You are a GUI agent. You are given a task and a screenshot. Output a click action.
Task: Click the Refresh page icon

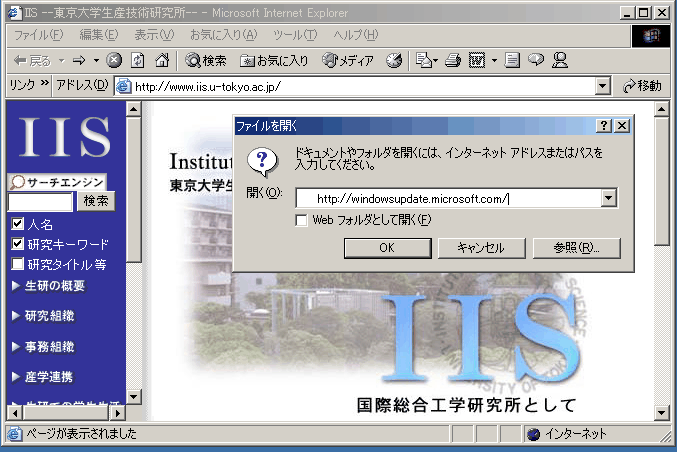pos(138,60)
